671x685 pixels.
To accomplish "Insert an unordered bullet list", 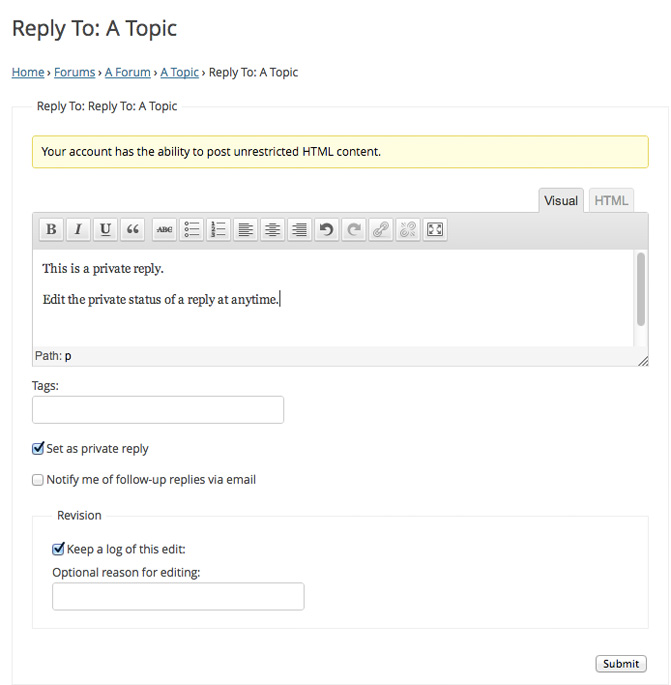I will click(x=191, y=230).
